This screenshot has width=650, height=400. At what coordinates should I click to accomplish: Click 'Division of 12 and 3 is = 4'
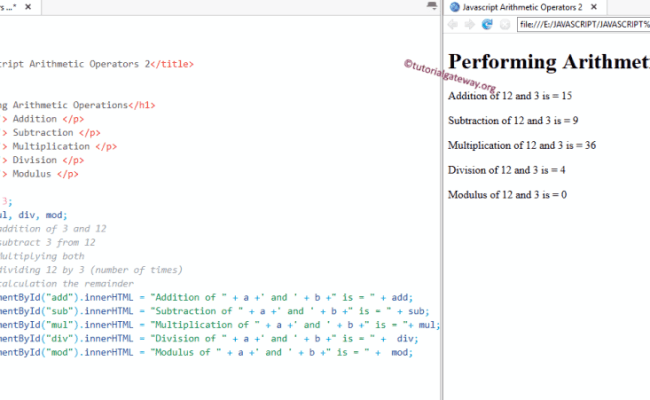[507, 170]
